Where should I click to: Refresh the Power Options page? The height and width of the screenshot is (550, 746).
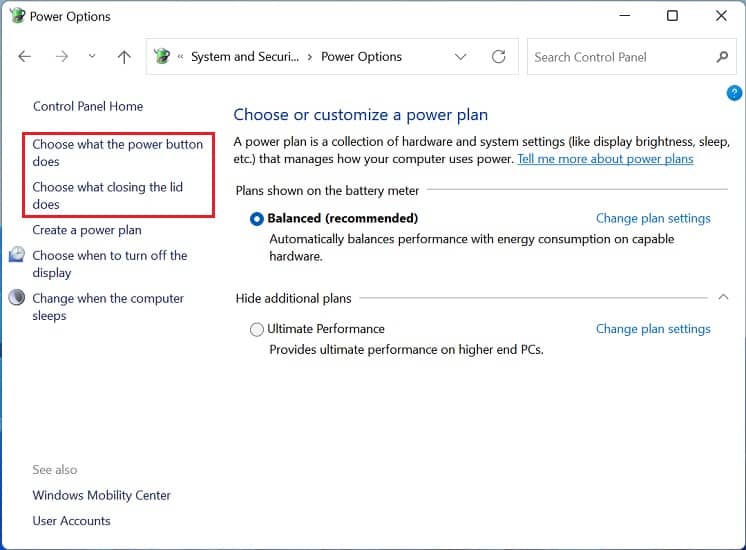[x=499, y=57]
